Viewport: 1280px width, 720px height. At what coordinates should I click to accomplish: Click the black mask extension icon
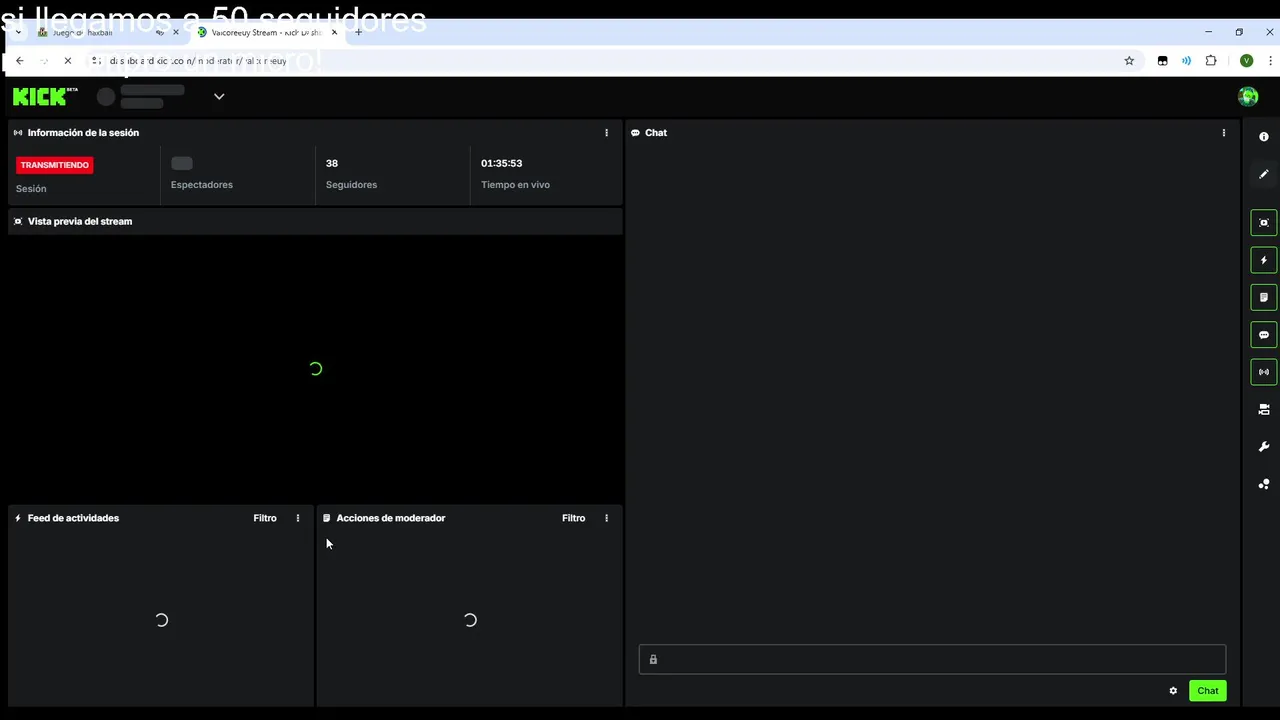[x=1162, y=61]
